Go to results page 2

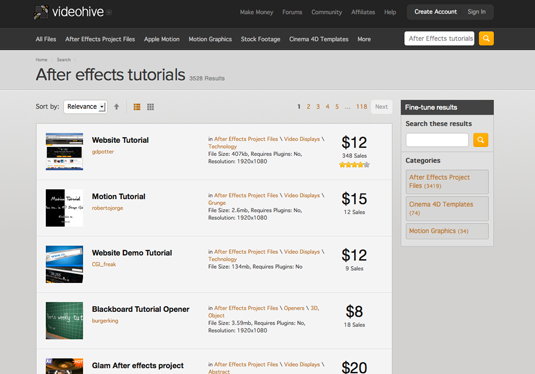(x=308, y=107)
